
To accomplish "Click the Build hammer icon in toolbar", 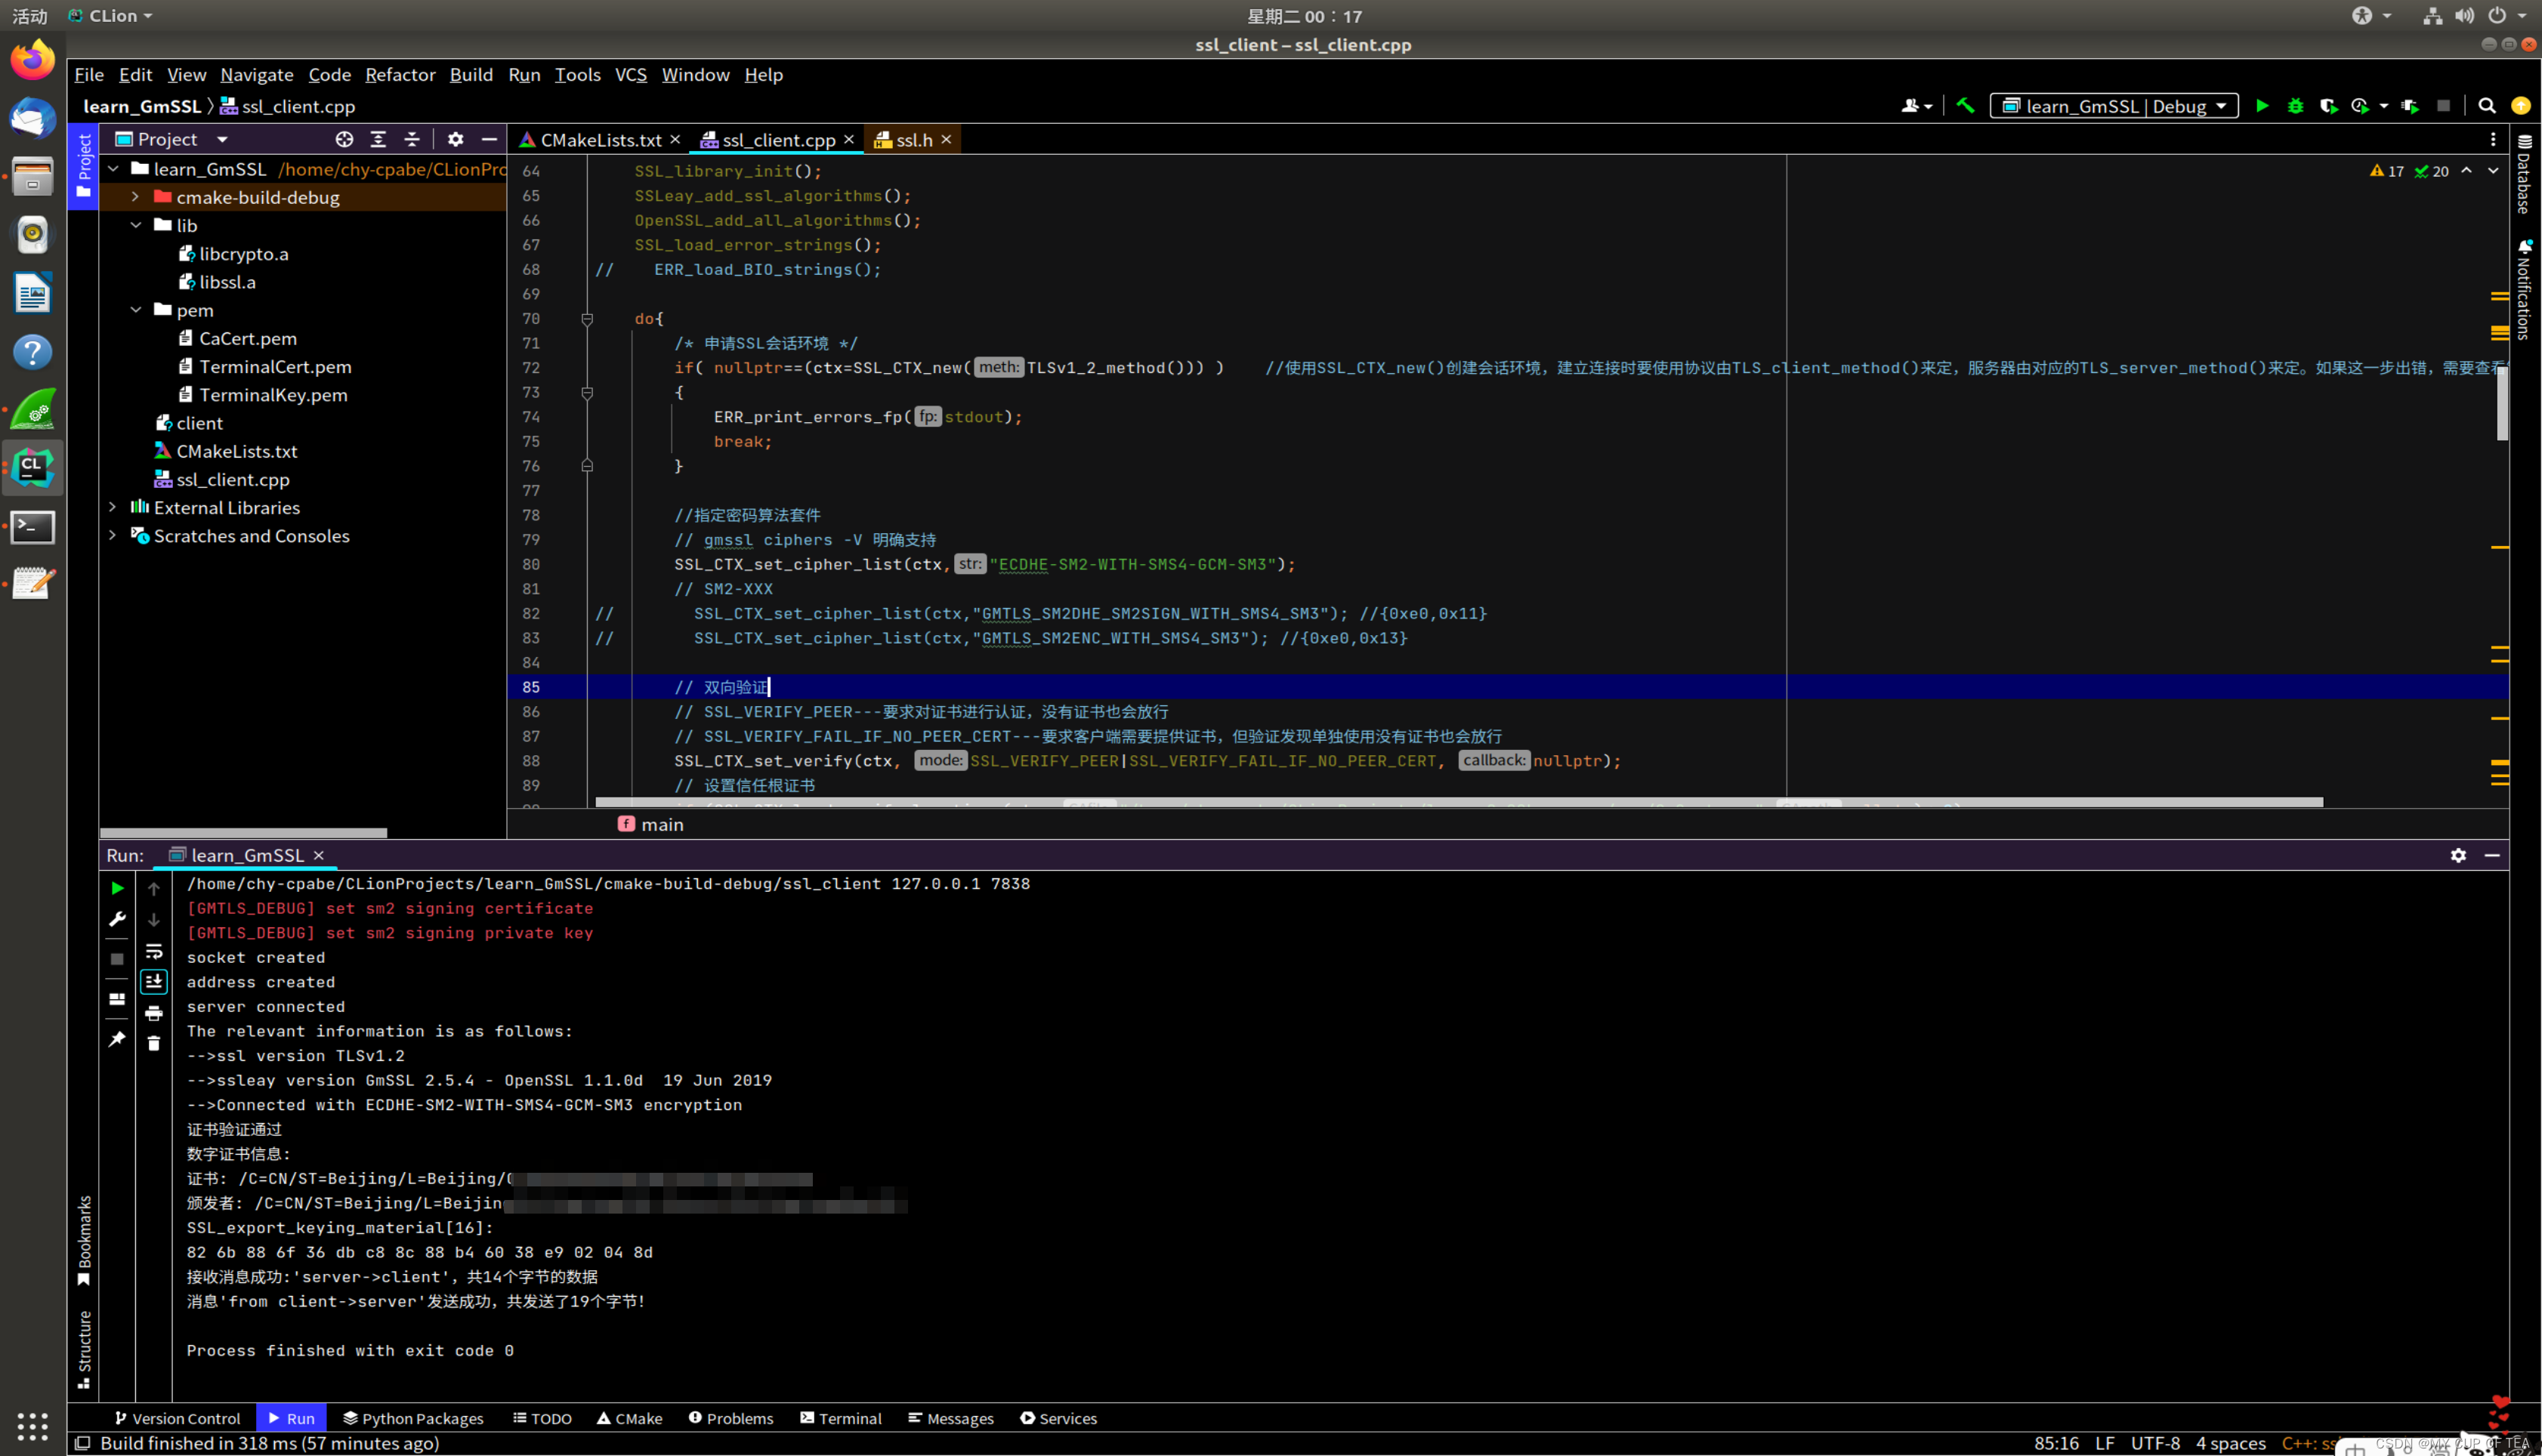I will coord(1965,106).
